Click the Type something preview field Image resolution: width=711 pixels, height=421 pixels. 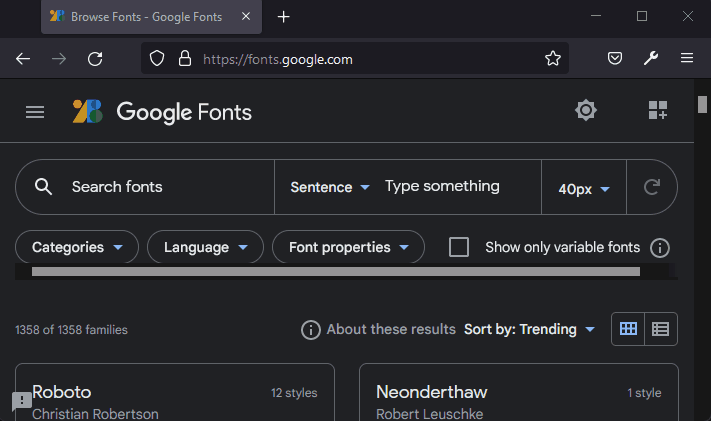[x=442, y=186]
